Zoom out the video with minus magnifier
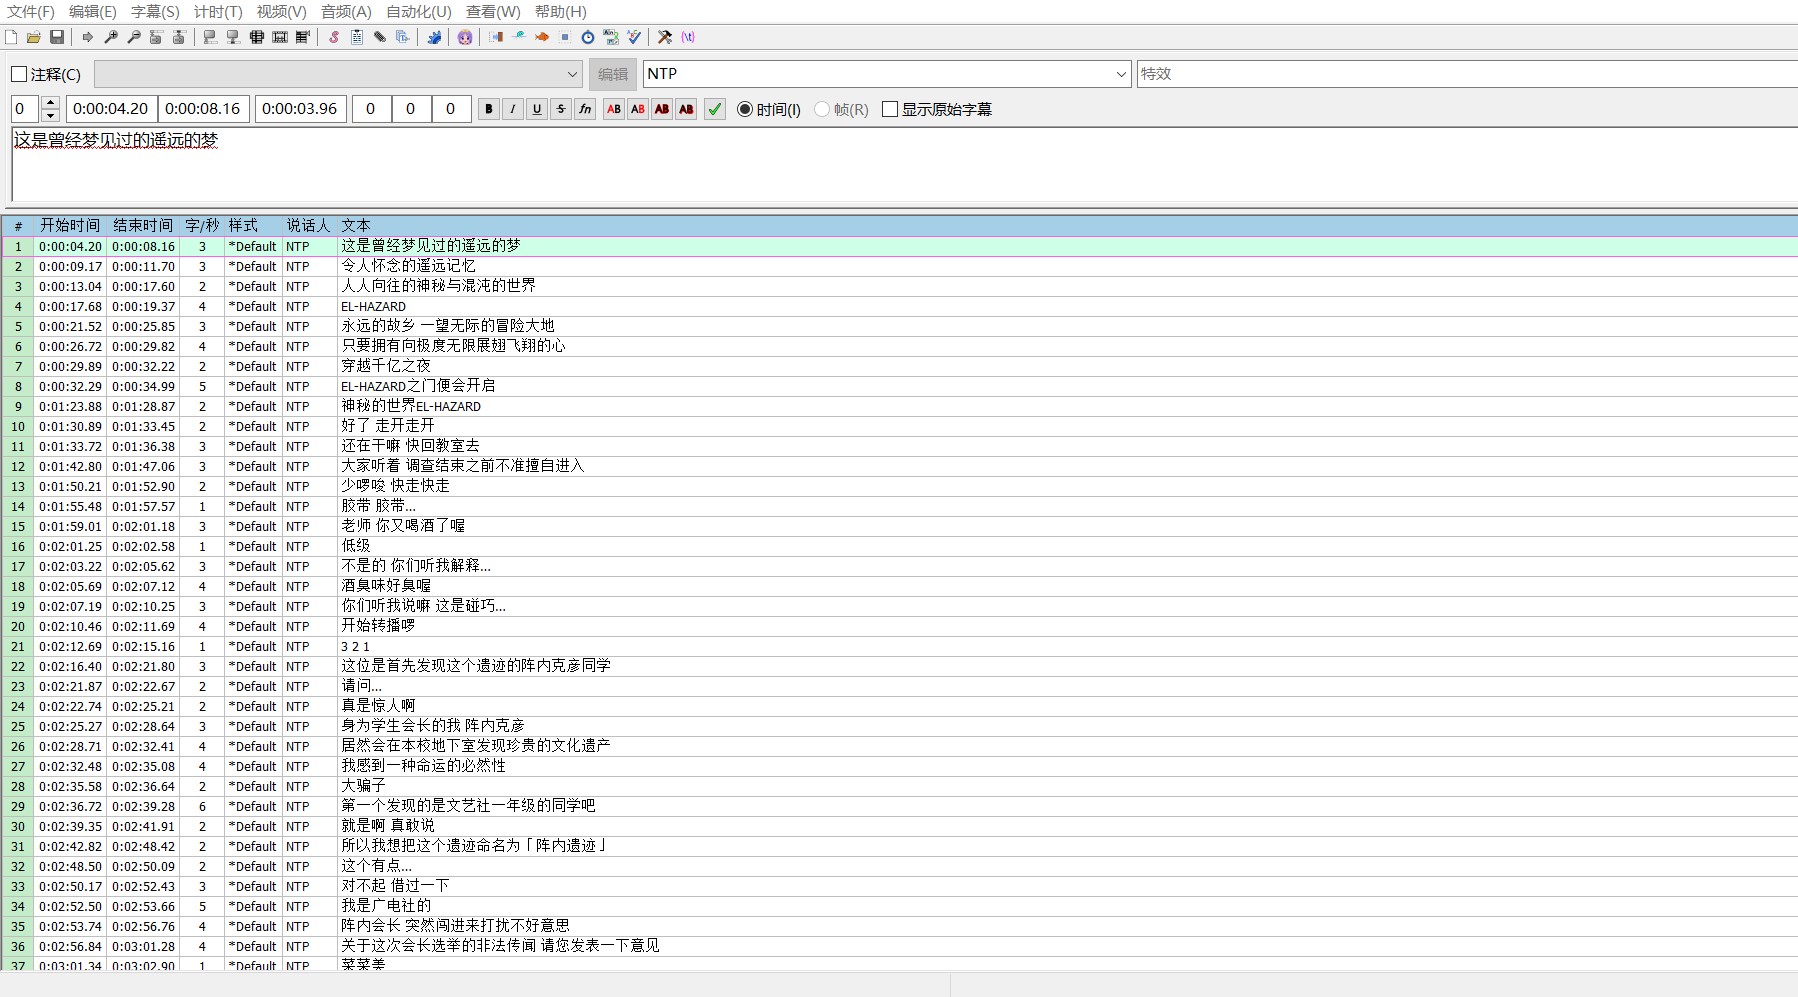This screenshot has width=1798, height=997. [134, 37]
